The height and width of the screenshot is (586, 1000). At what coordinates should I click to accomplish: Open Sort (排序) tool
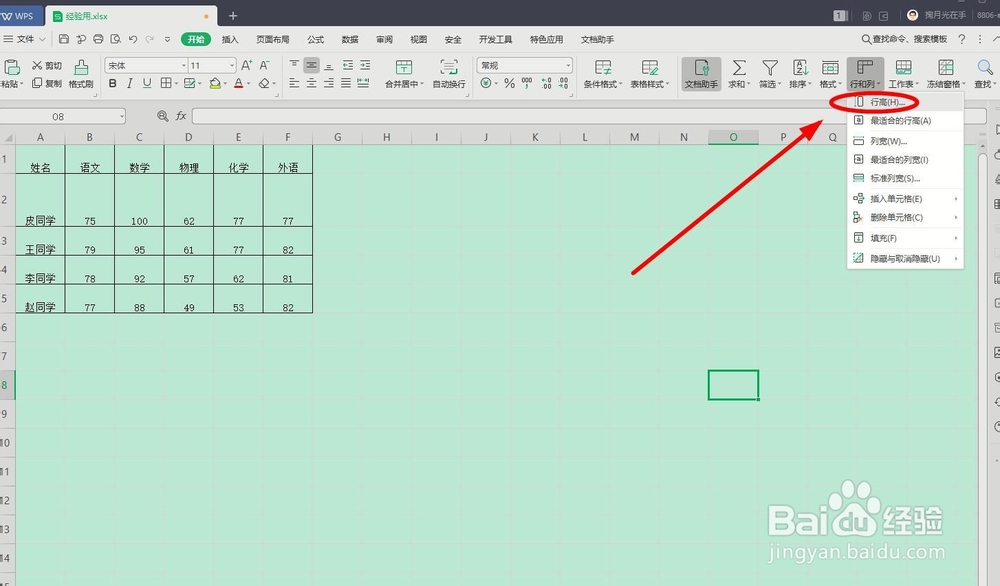click(x=800, y=74)
